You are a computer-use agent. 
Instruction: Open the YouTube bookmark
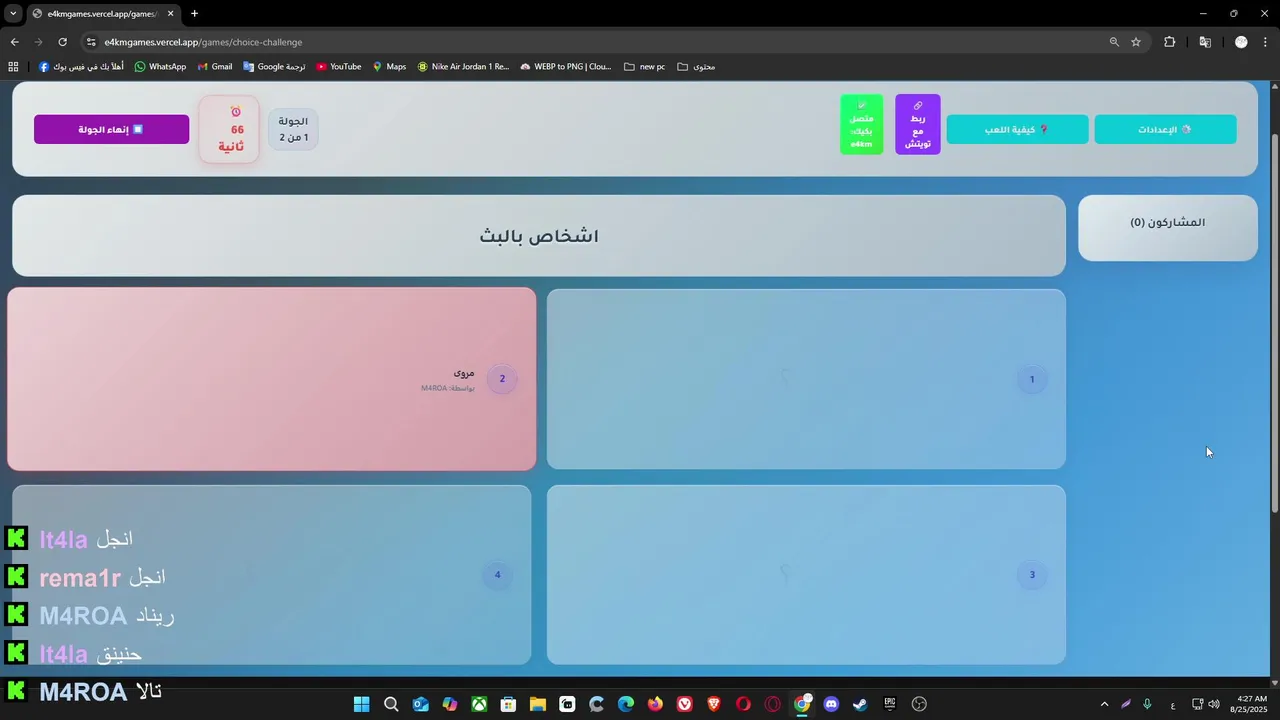[339, 67]
